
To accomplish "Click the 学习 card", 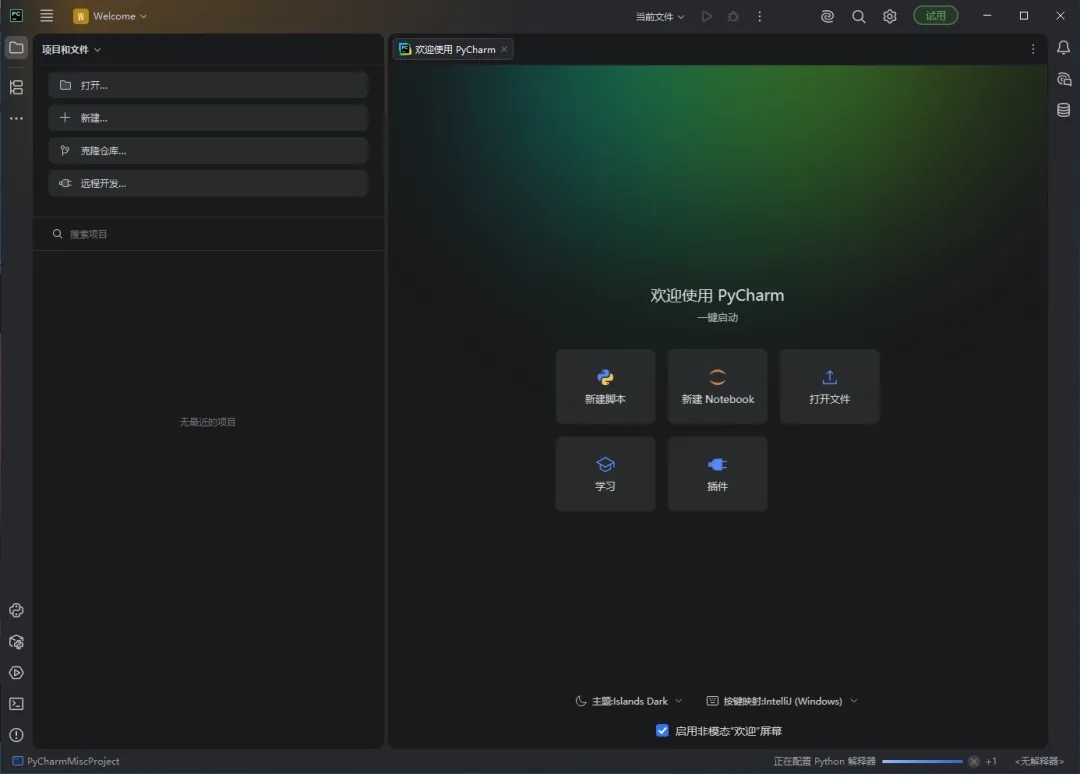I will pyautogui.click(x=605, y=474).
